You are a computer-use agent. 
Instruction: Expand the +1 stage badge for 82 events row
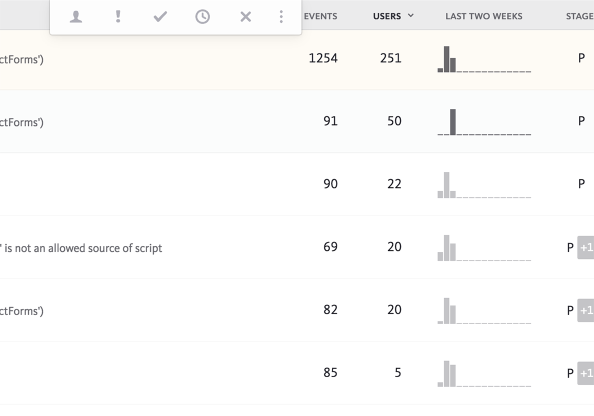click(x=586, y=310)
